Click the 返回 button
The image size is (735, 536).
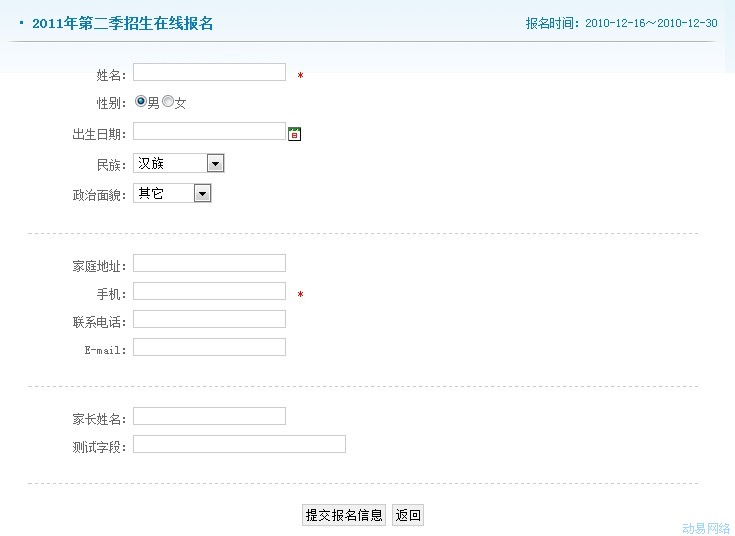click(408, 515)
